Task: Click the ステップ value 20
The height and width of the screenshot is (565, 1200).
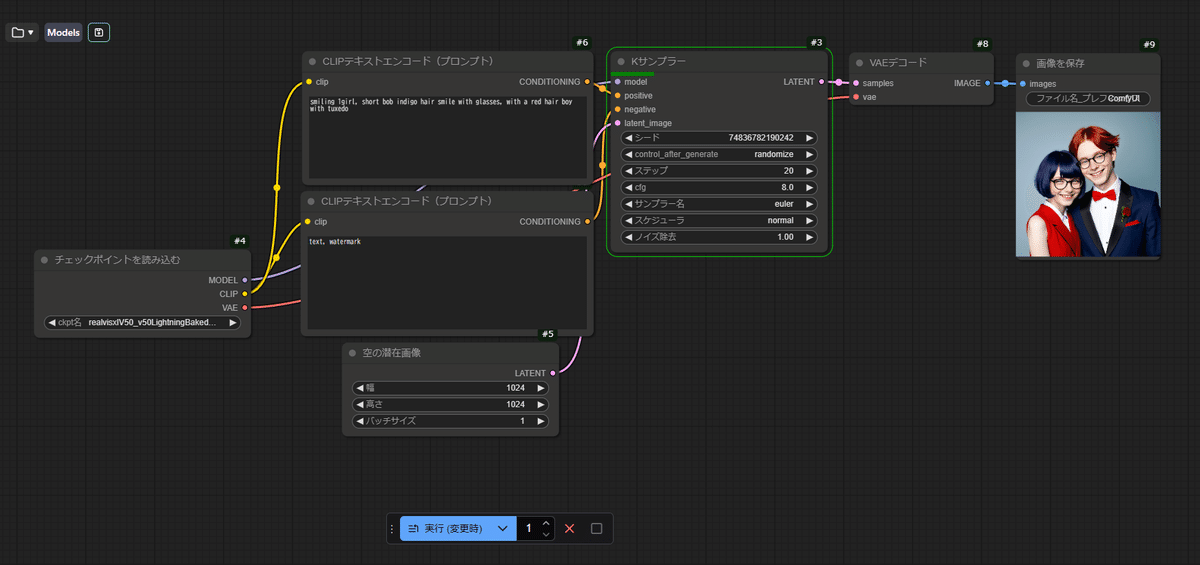Action: tap(788, 171)
